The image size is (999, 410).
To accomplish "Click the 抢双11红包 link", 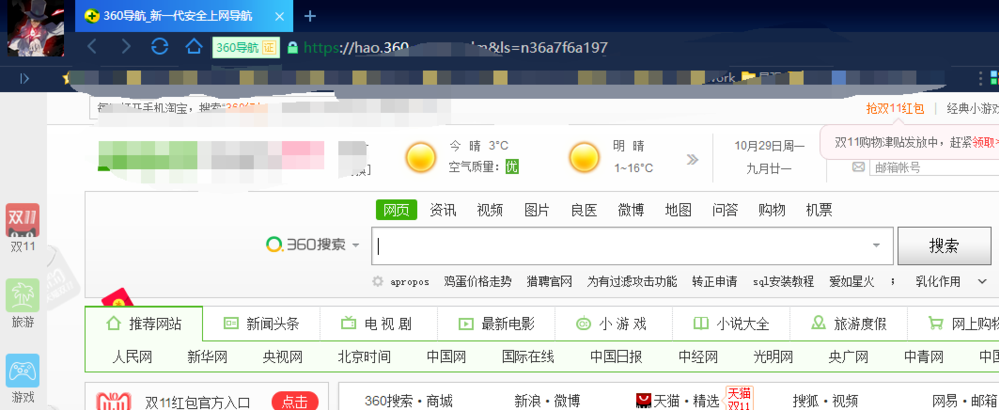I will [895, 108].
